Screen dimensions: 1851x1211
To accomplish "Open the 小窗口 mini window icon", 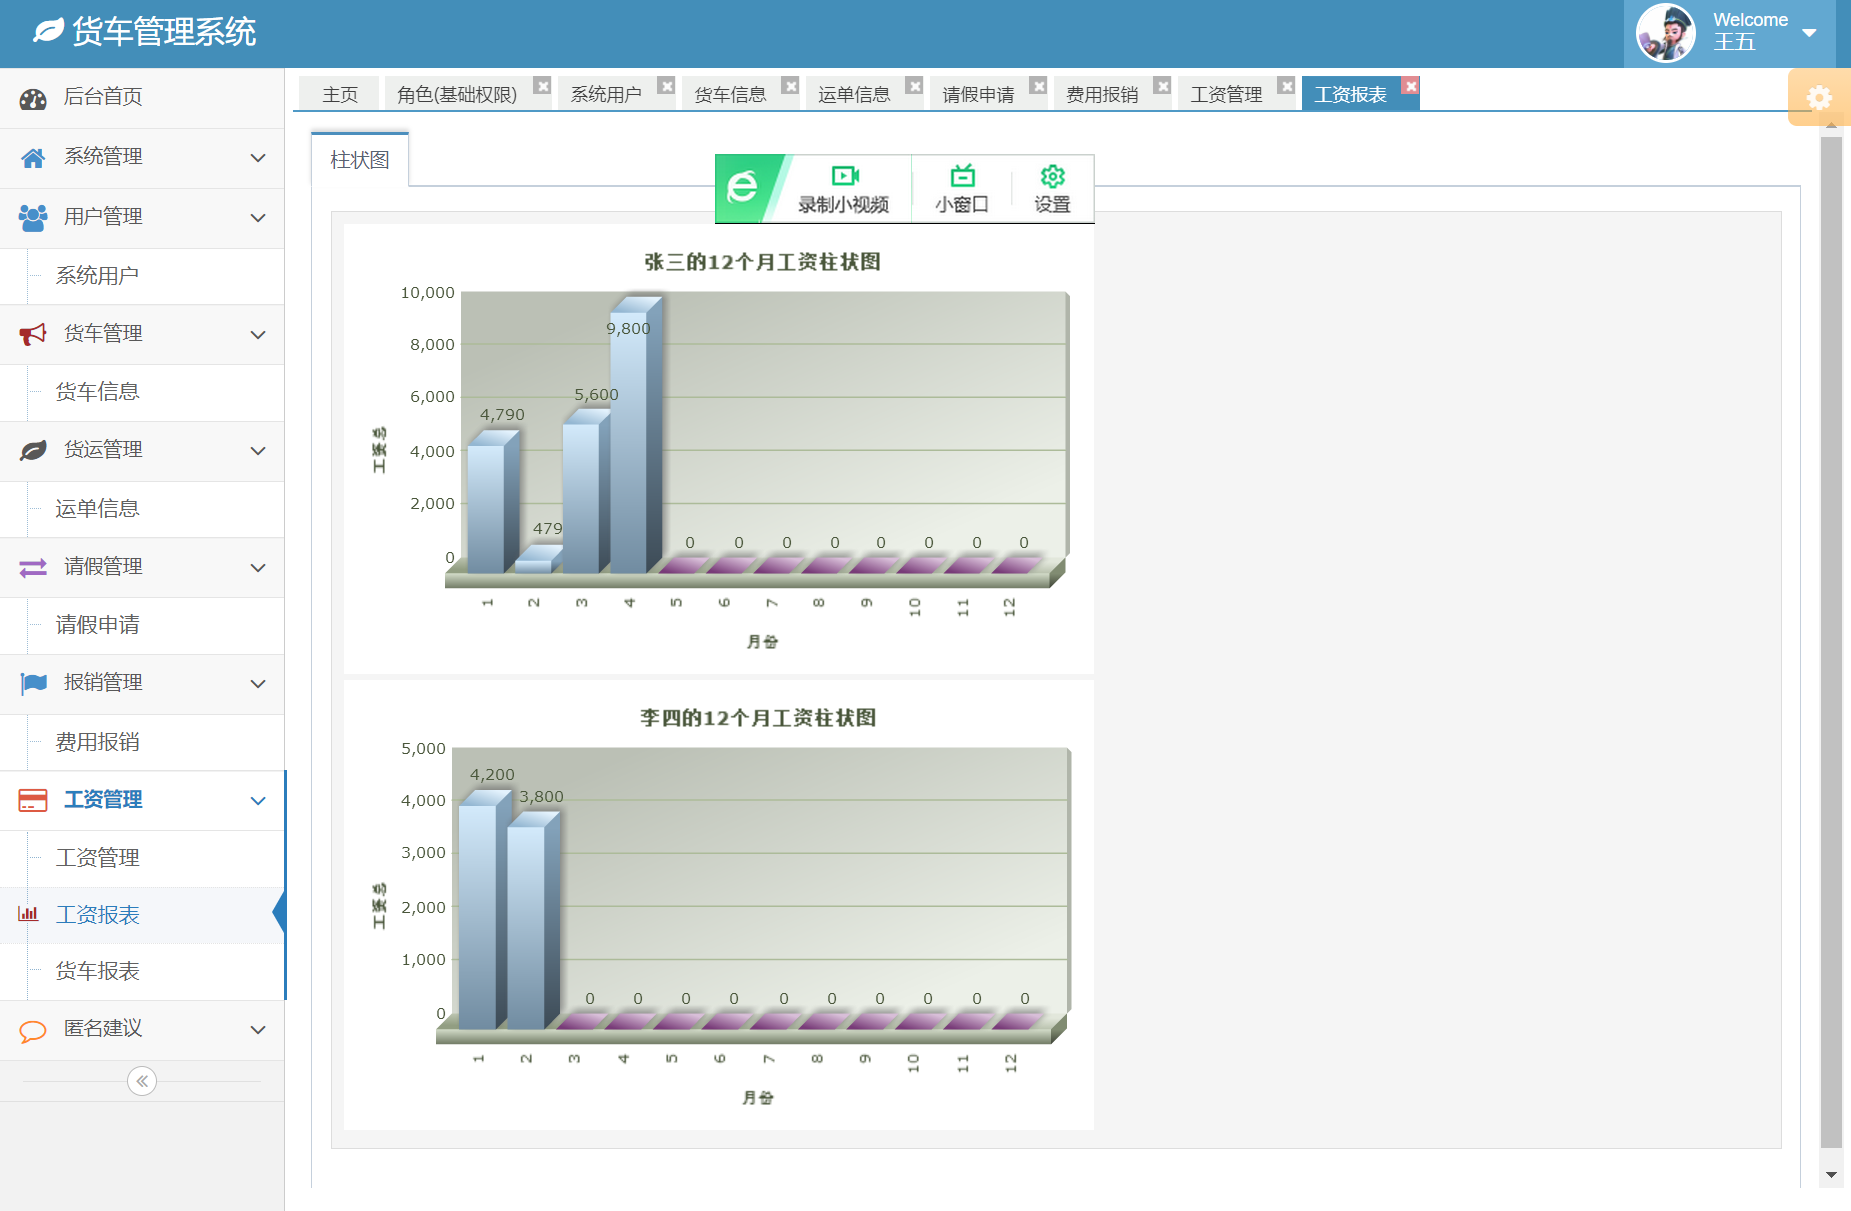I will tap(962, 177).
